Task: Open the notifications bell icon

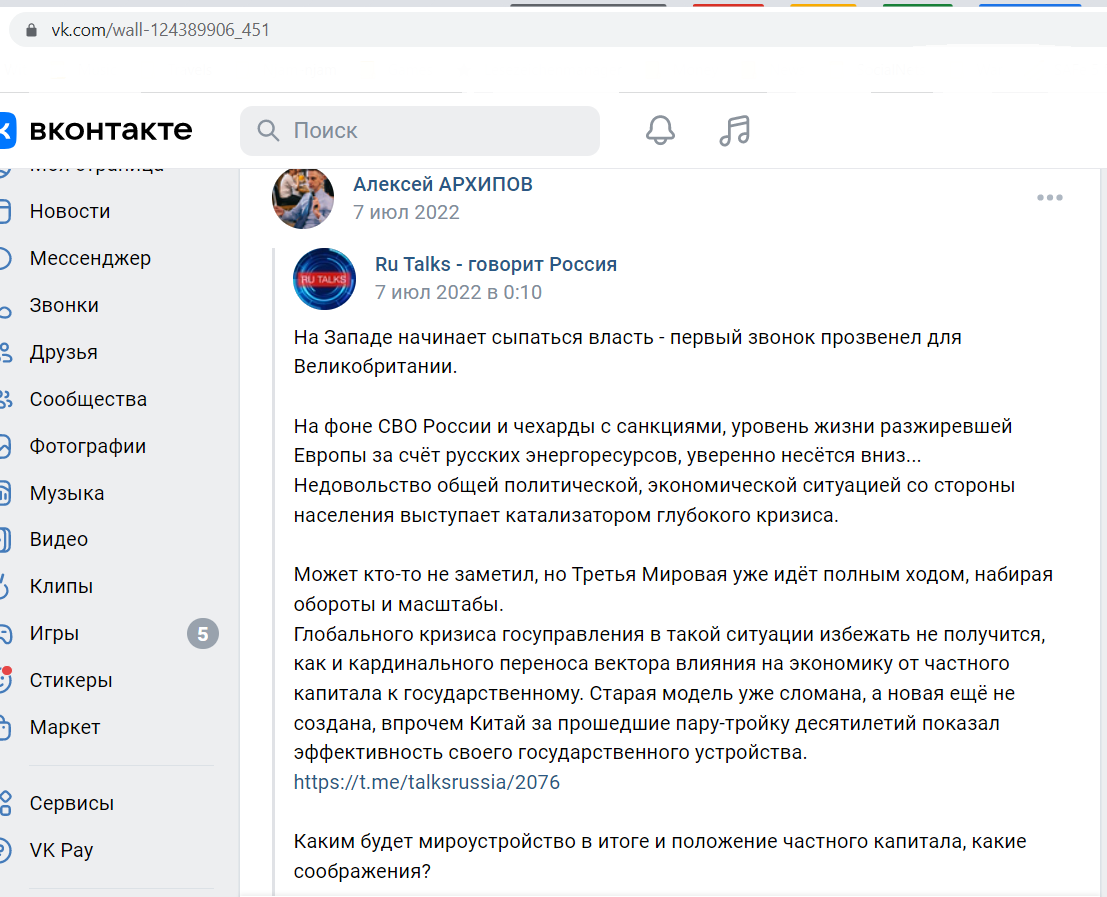Action: point(660,131)
